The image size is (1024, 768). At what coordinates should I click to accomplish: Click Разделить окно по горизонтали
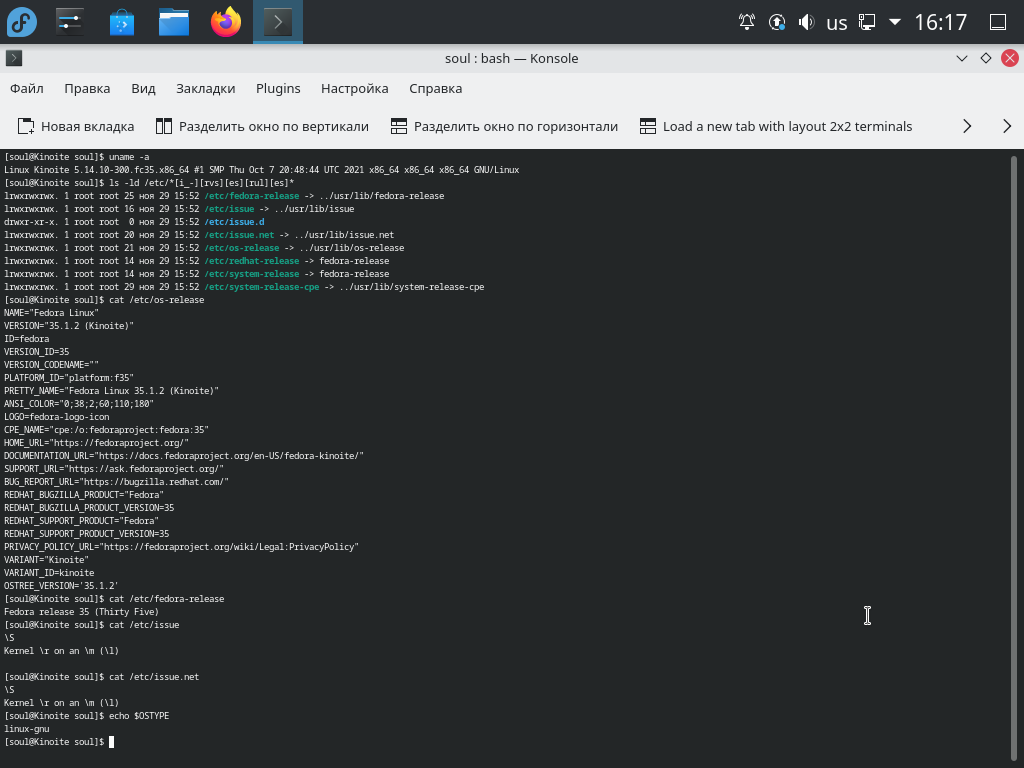tap(504, 126)
